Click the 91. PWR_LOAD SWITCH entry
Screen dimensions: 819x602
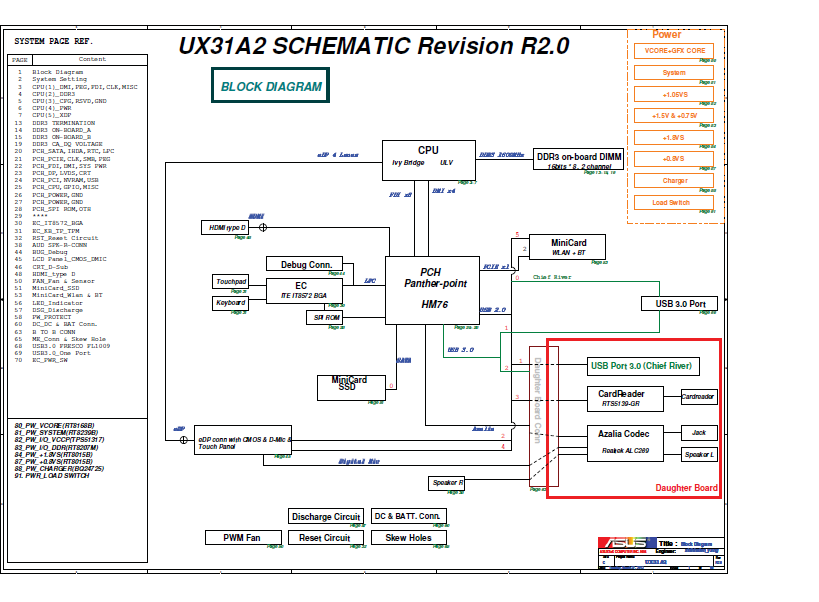coord(52,476)
